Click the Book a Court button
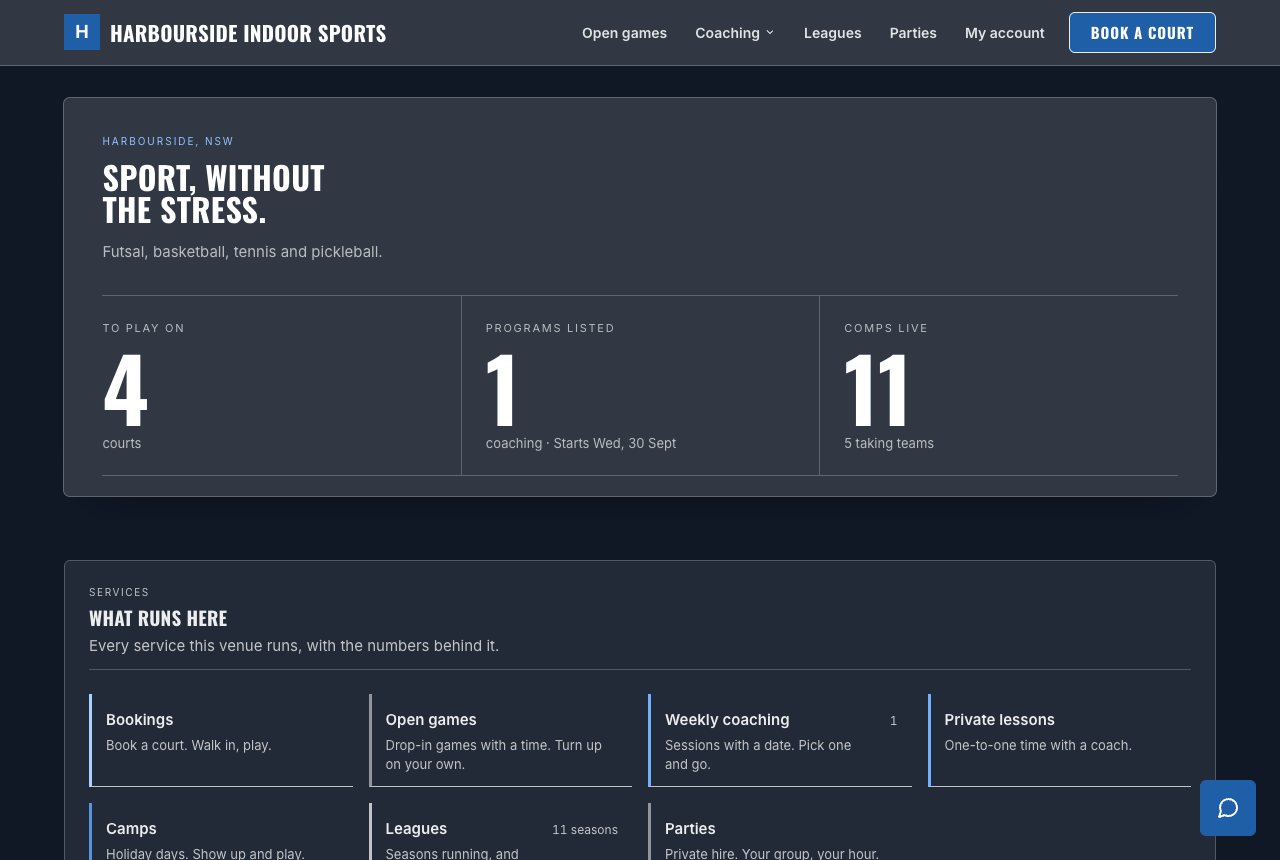The height and width of the screenshot is (860, 1280). point(1142,32)
